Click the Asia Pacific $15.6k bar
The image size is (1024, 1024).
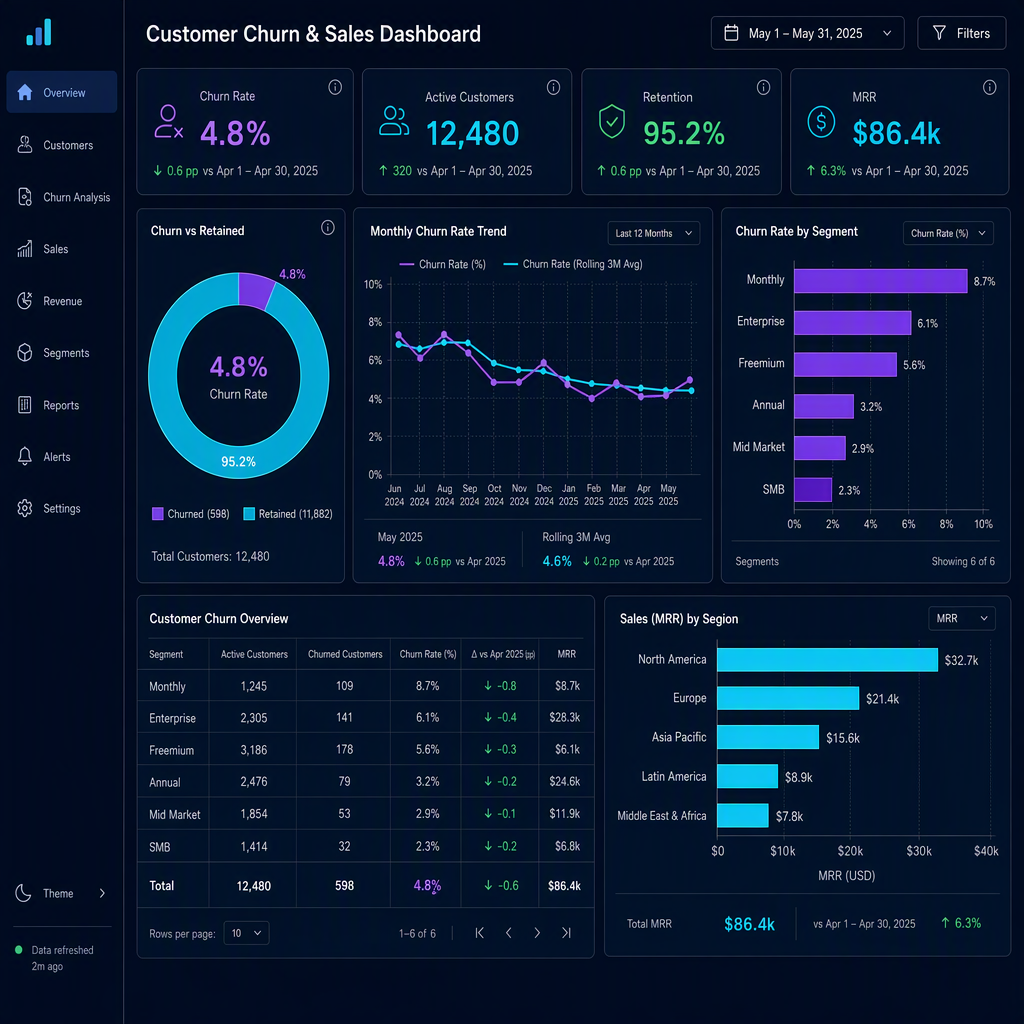point(768,737)
